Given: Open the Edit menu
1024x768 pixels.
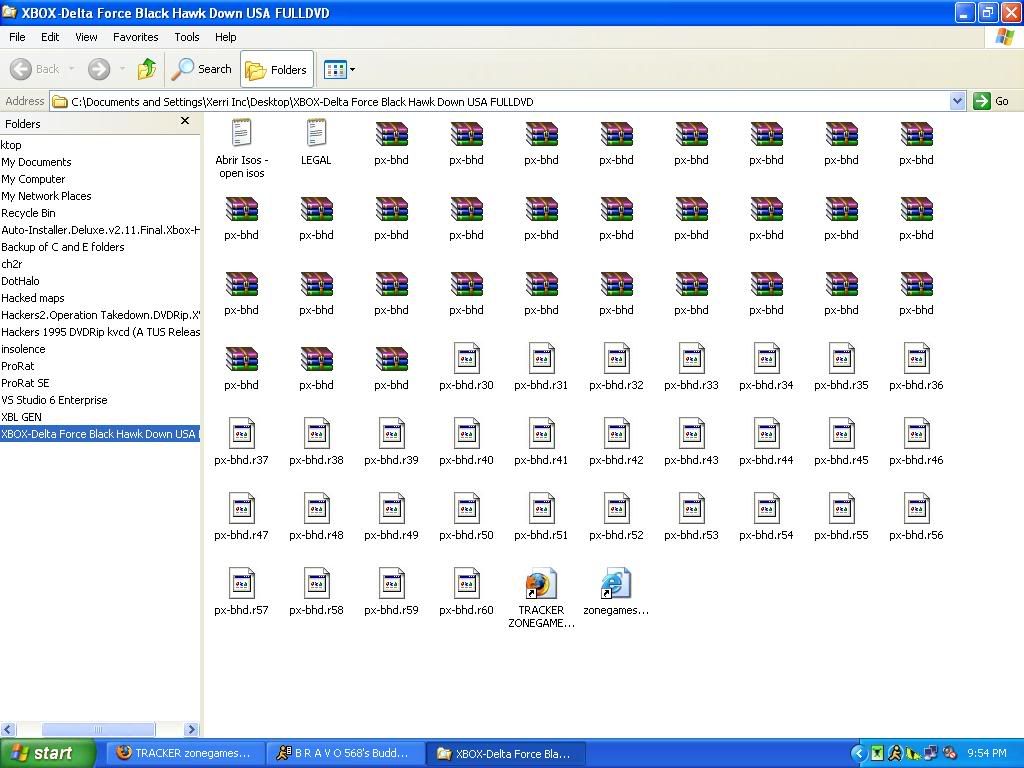Looking at the screenshot, I should 50,37.
